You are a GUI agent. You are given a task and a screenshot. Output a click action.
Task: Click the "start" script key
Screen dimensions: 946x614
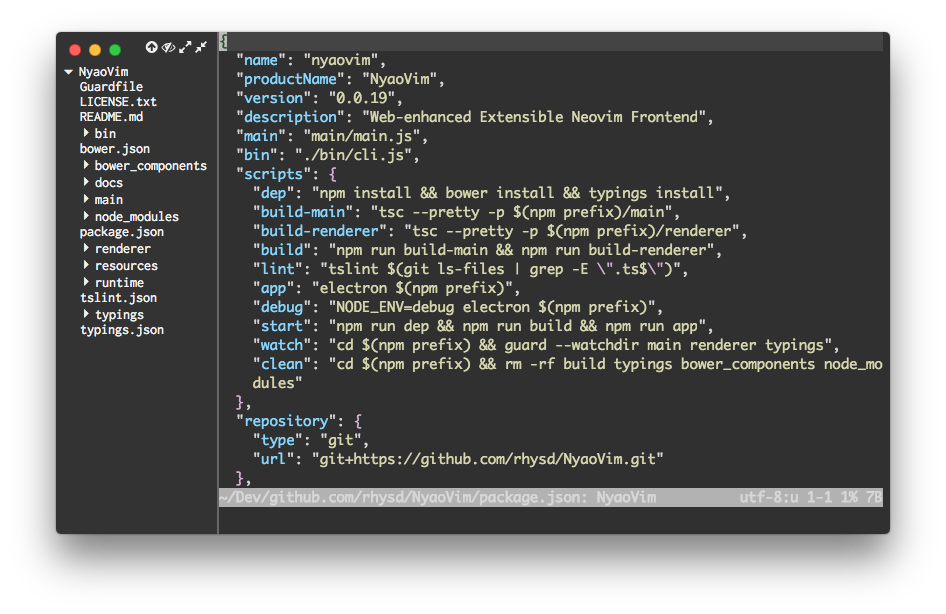click(282, 326)
